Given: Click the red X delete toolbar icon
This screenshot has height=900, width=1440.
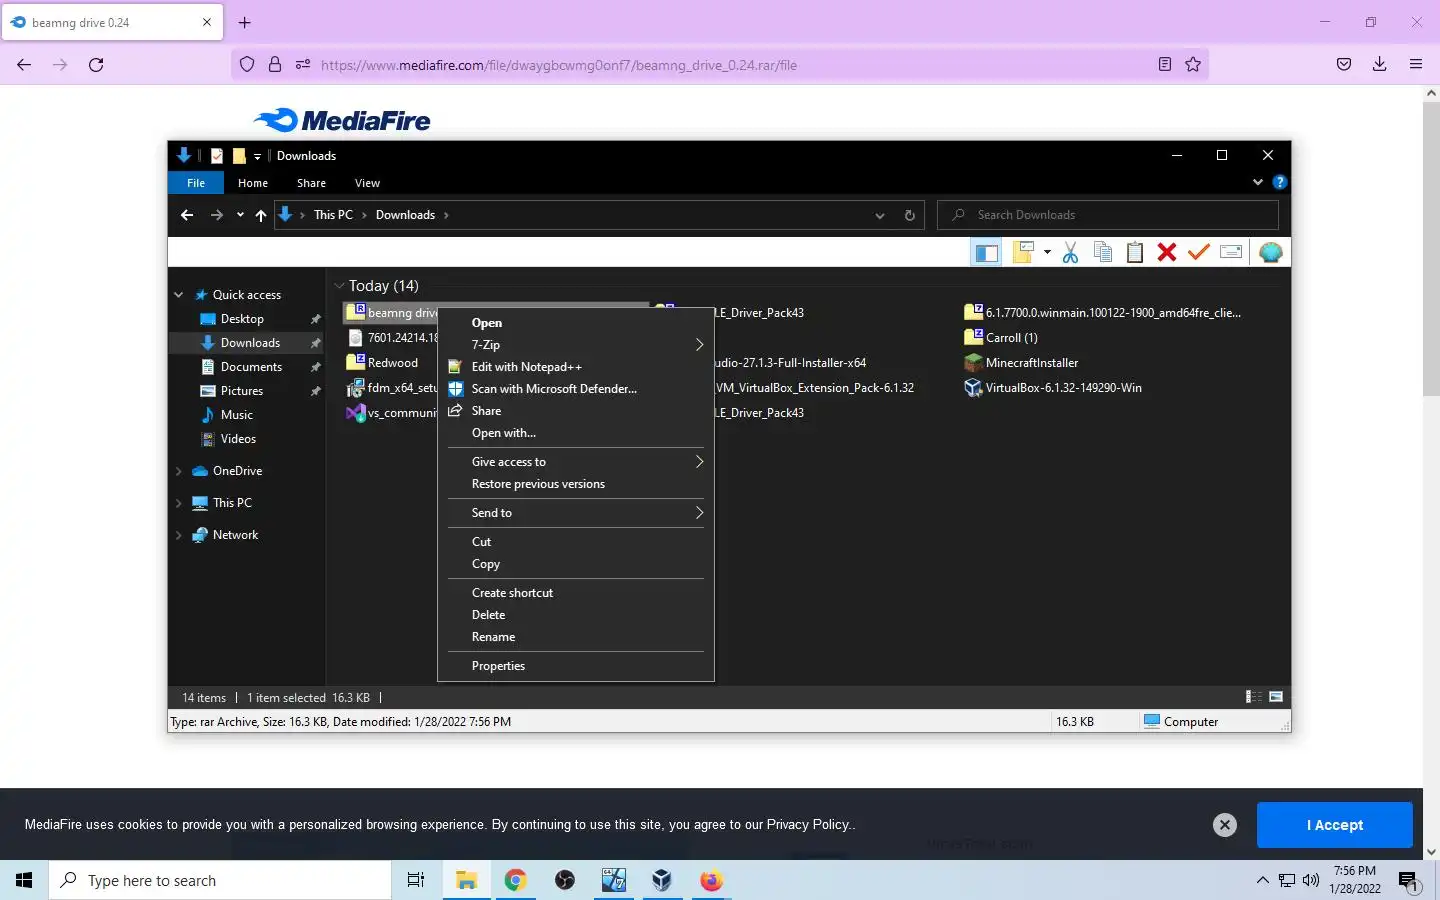Looking at the screenshot, I should tap(1167, 253).
